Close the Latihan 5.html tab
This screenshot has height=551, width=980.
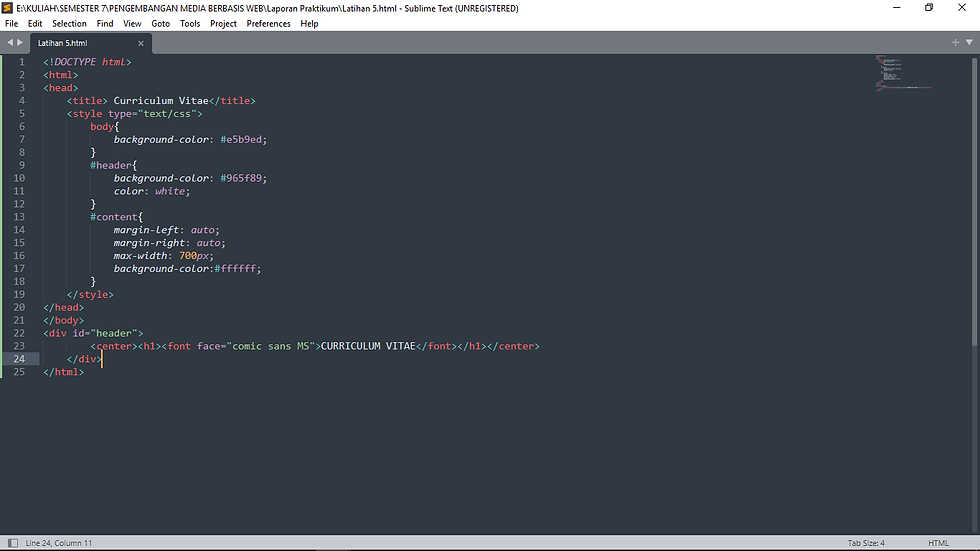141,43
